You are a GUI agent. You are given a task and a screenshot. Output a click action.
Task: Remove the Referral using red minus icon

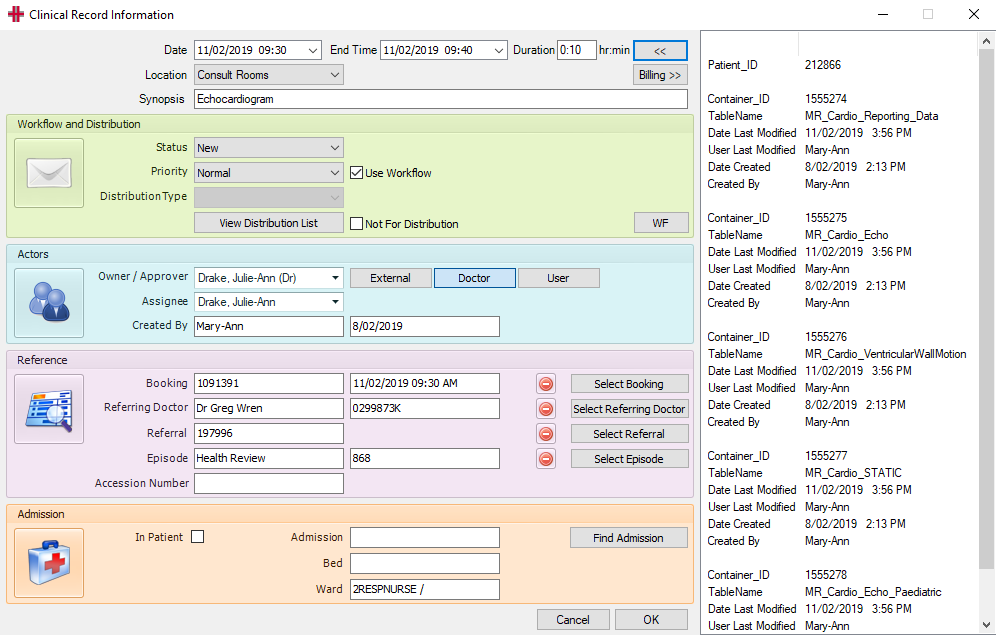point(546,434)
